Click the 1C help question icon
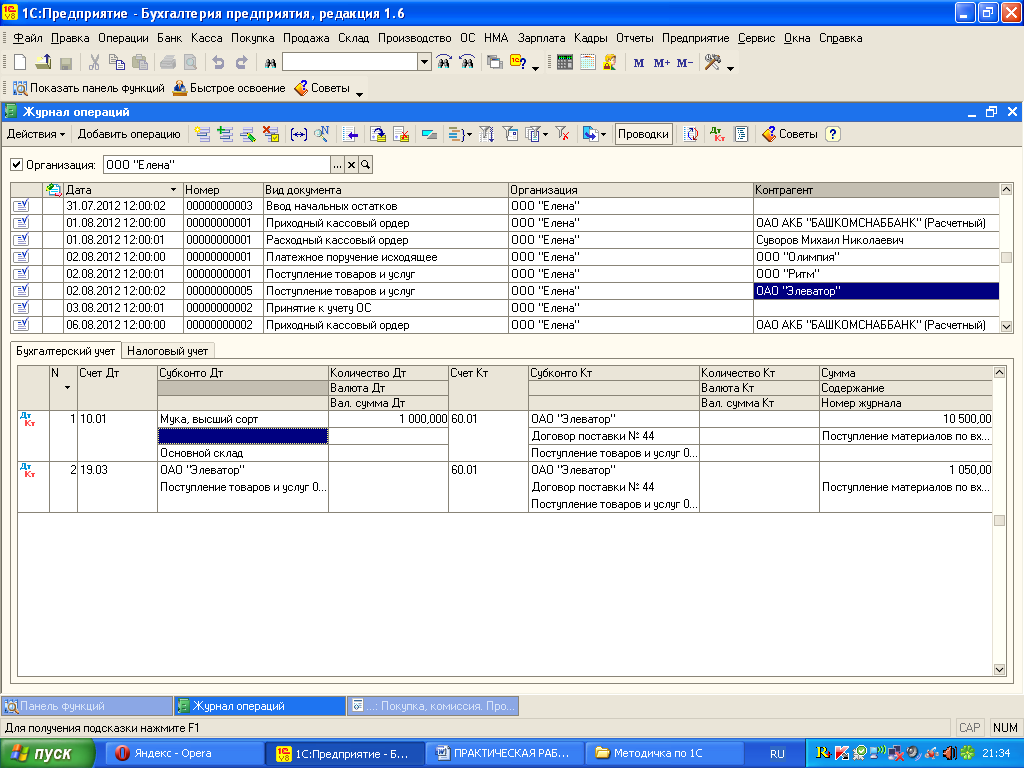Viewport: 1024px width, 768px height. click(519, 63)
